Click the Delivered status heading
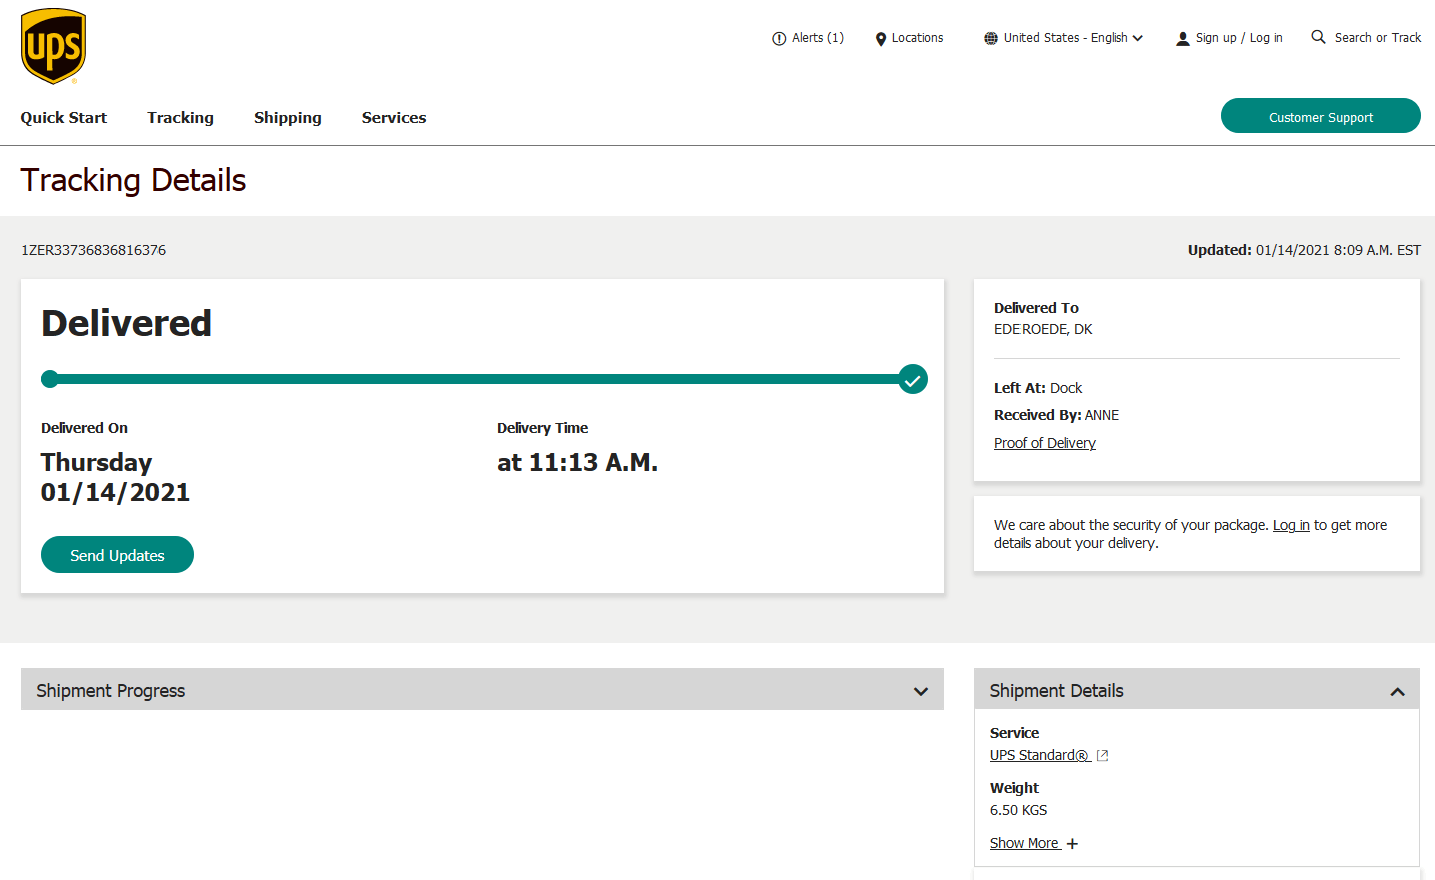Viewport: 1435px width, 880px height. tap(126, 323)
